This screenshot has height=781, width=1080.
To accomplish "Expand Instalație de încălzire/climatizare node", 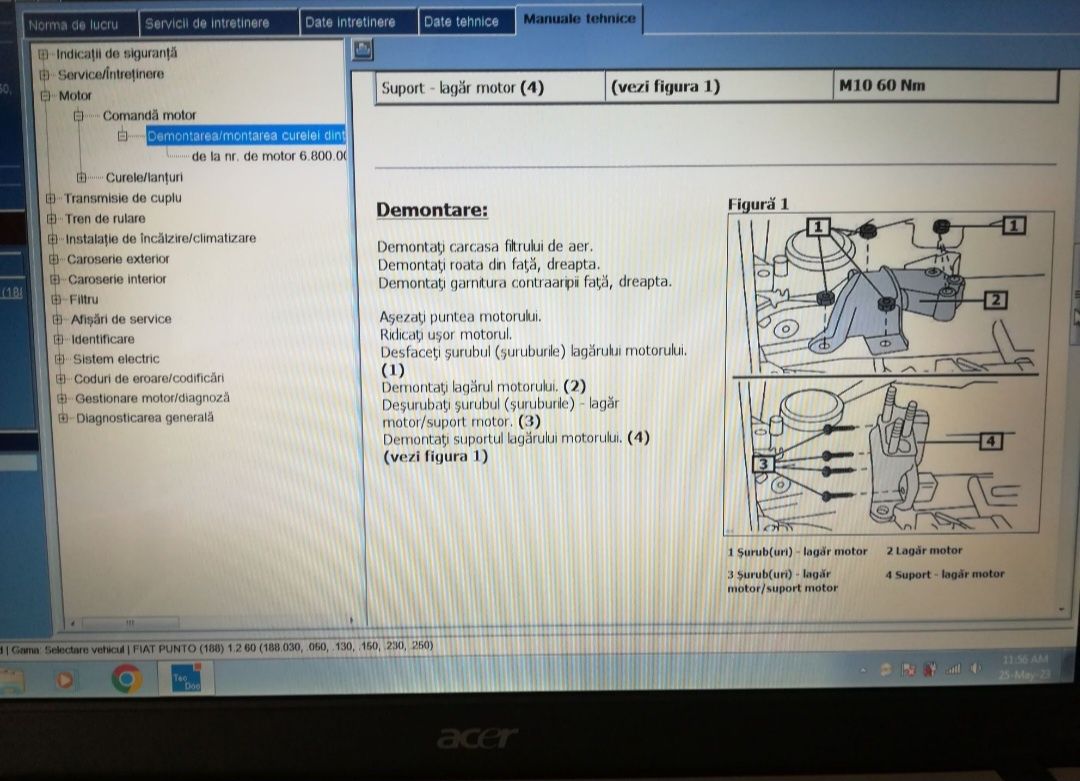I will [x=53, y=239].
